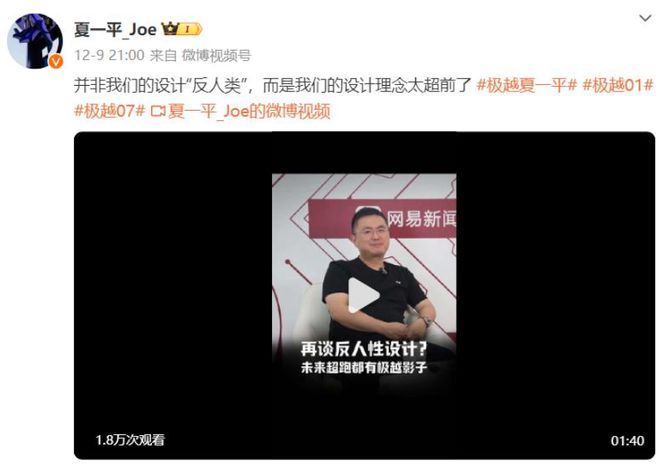Click the post text about 设计理念太超前
660x464 pixels.
pyautogui.click(x=272, y=85)
